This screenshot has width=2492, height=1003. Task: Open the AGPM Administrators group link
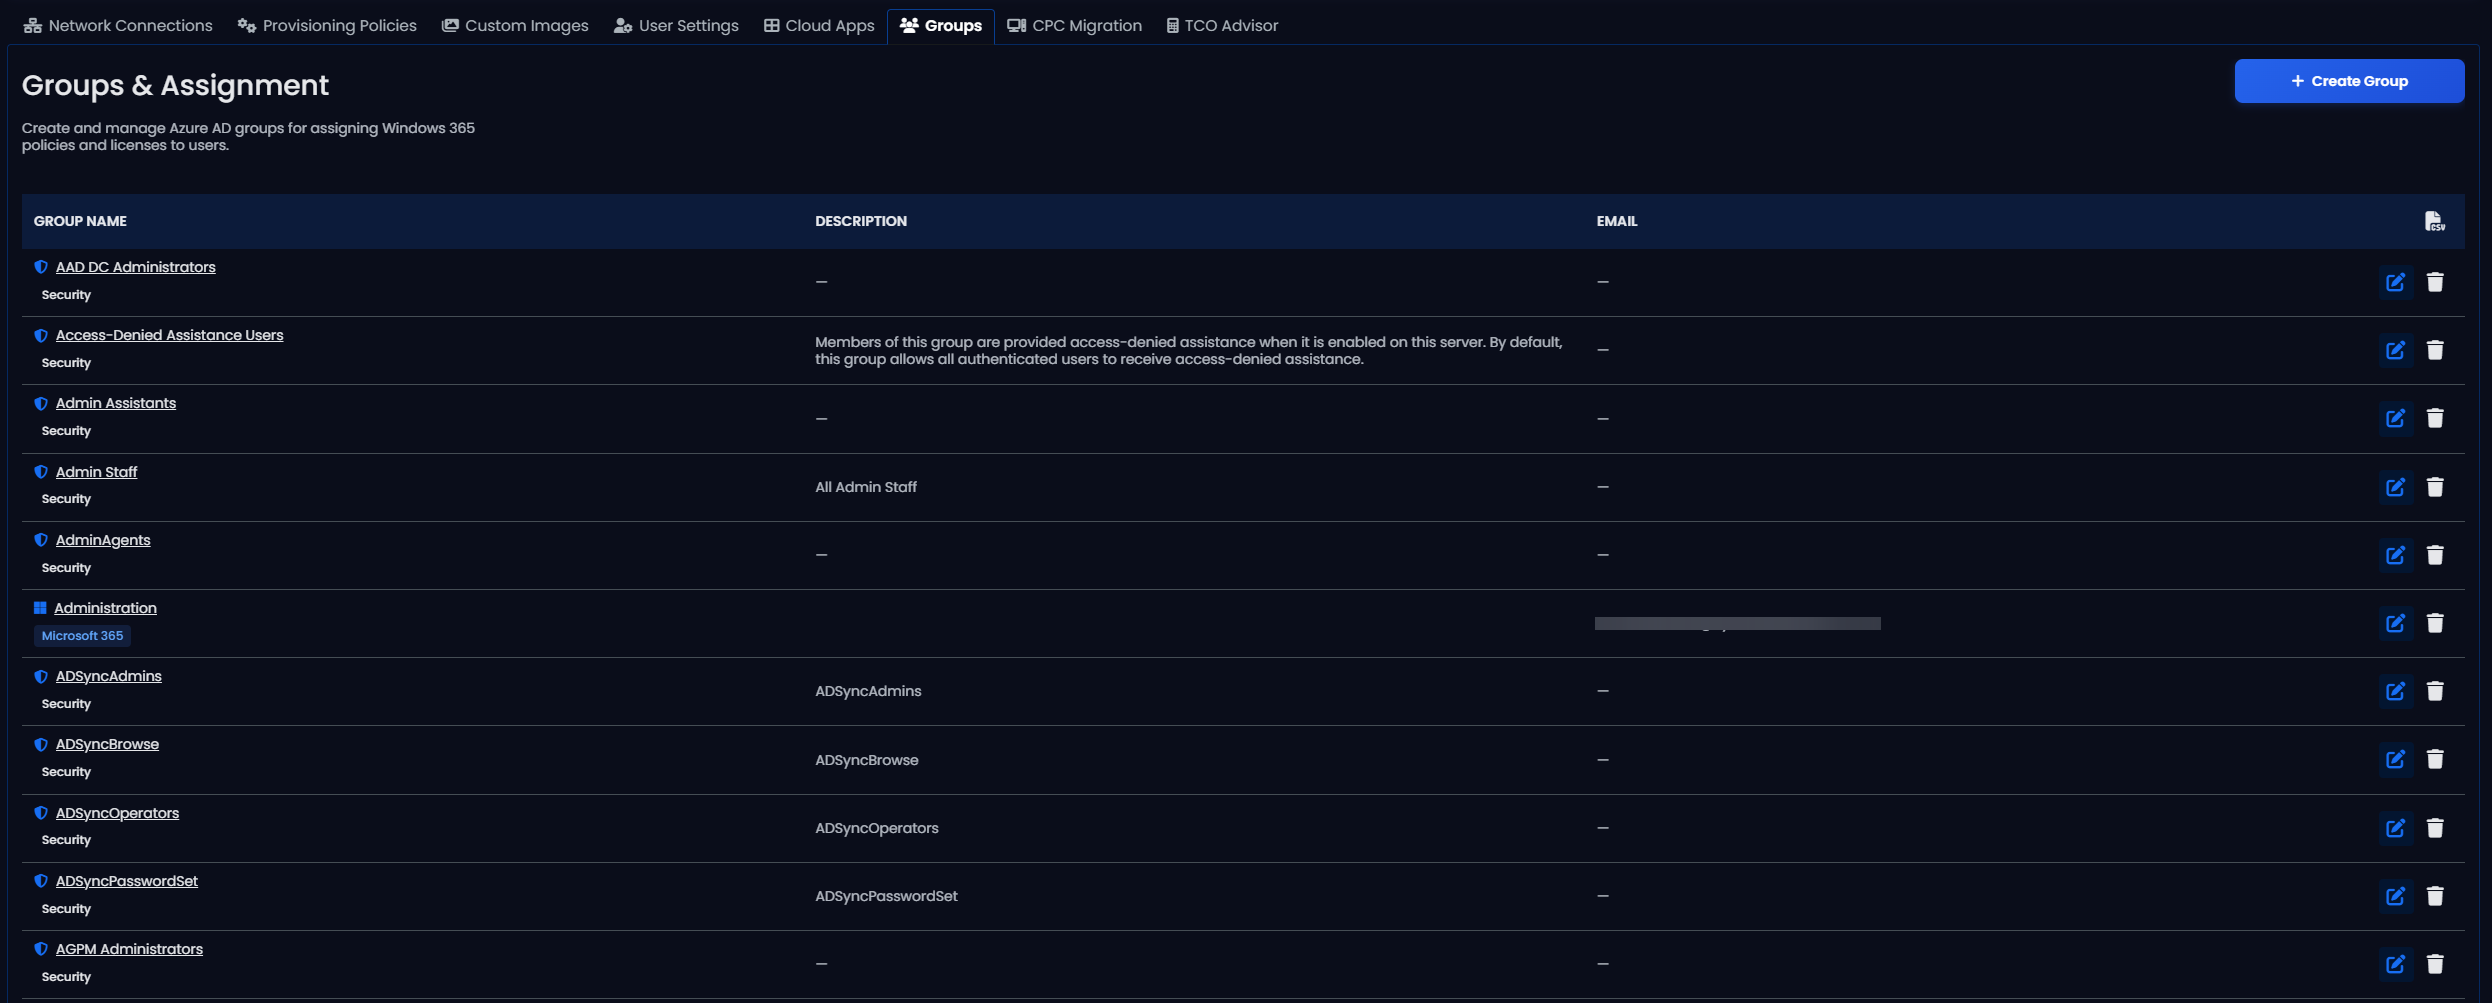pyautogui.click(x=129, y=949)
